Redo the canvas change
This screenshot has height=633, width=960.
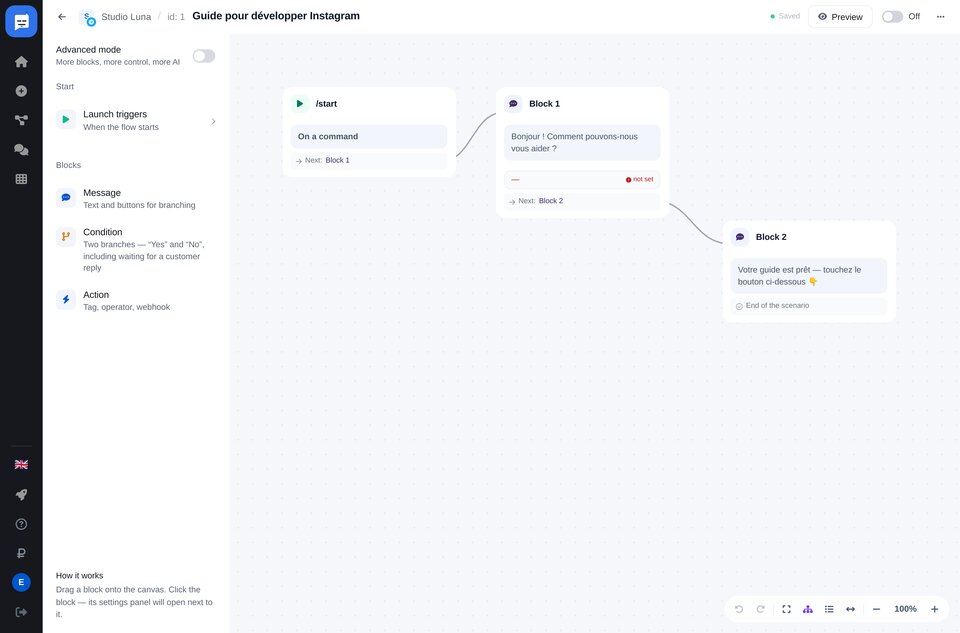click(760, 609)
